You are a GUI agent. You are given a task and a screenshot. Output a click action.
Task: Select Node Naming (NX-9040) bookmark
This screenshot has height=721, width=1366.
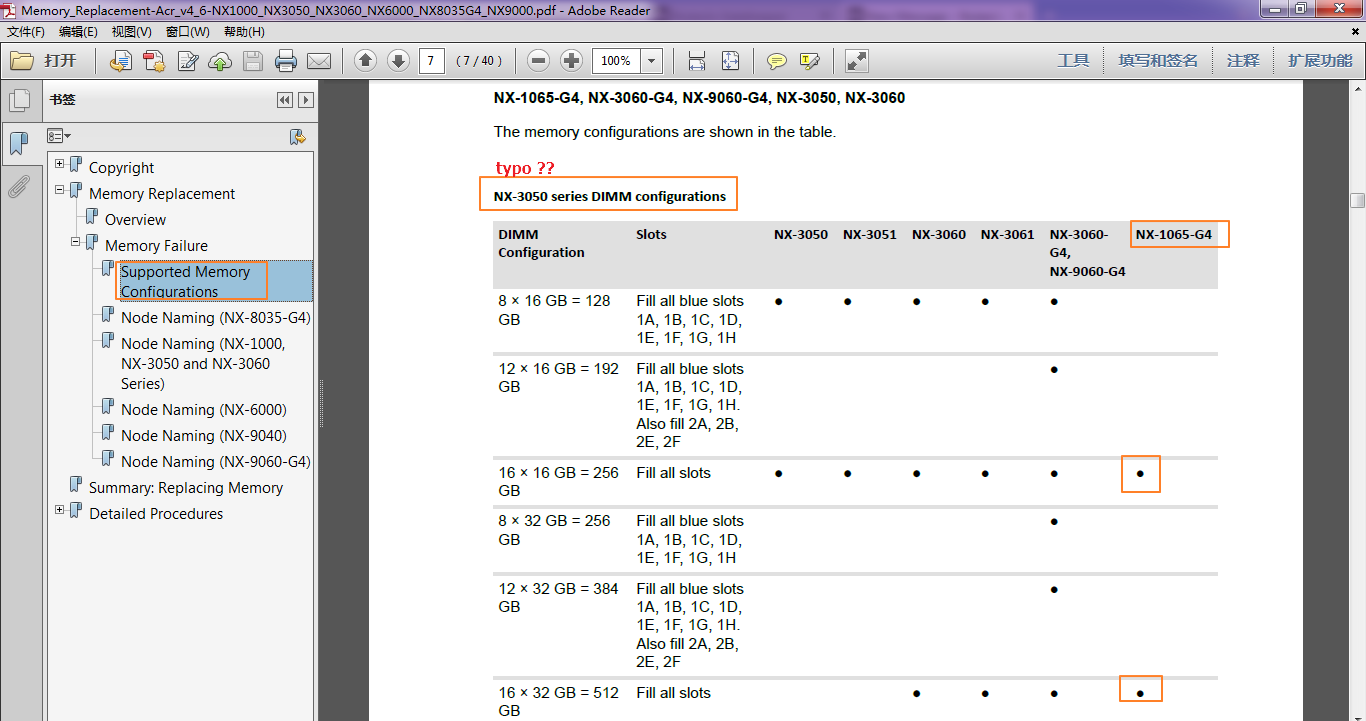coord(203,436)
